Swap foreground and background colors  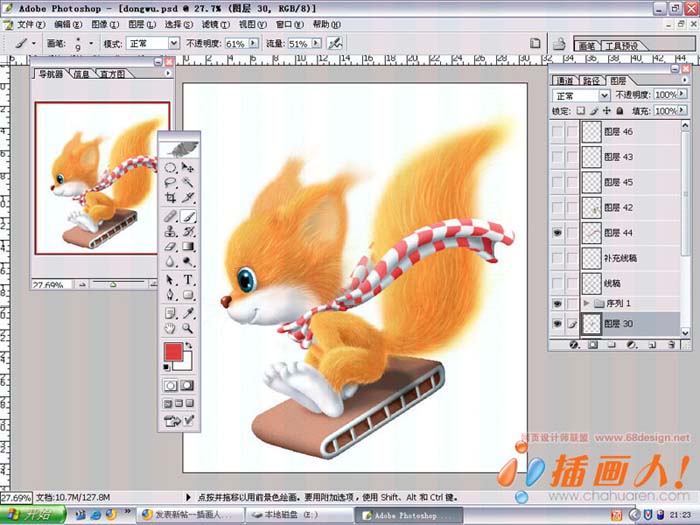tap(189, 346)
